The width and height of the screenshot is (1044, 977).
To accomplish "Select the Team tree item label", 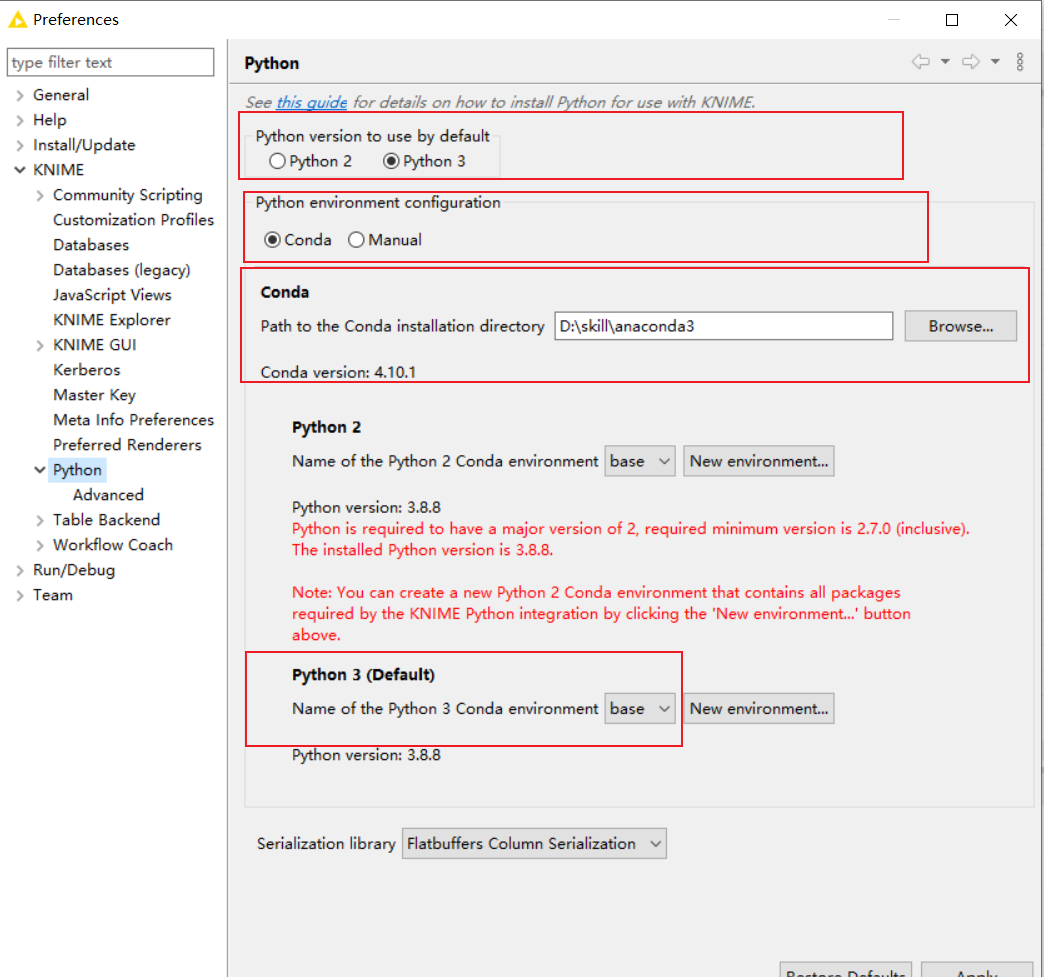I will click(53, 595).
